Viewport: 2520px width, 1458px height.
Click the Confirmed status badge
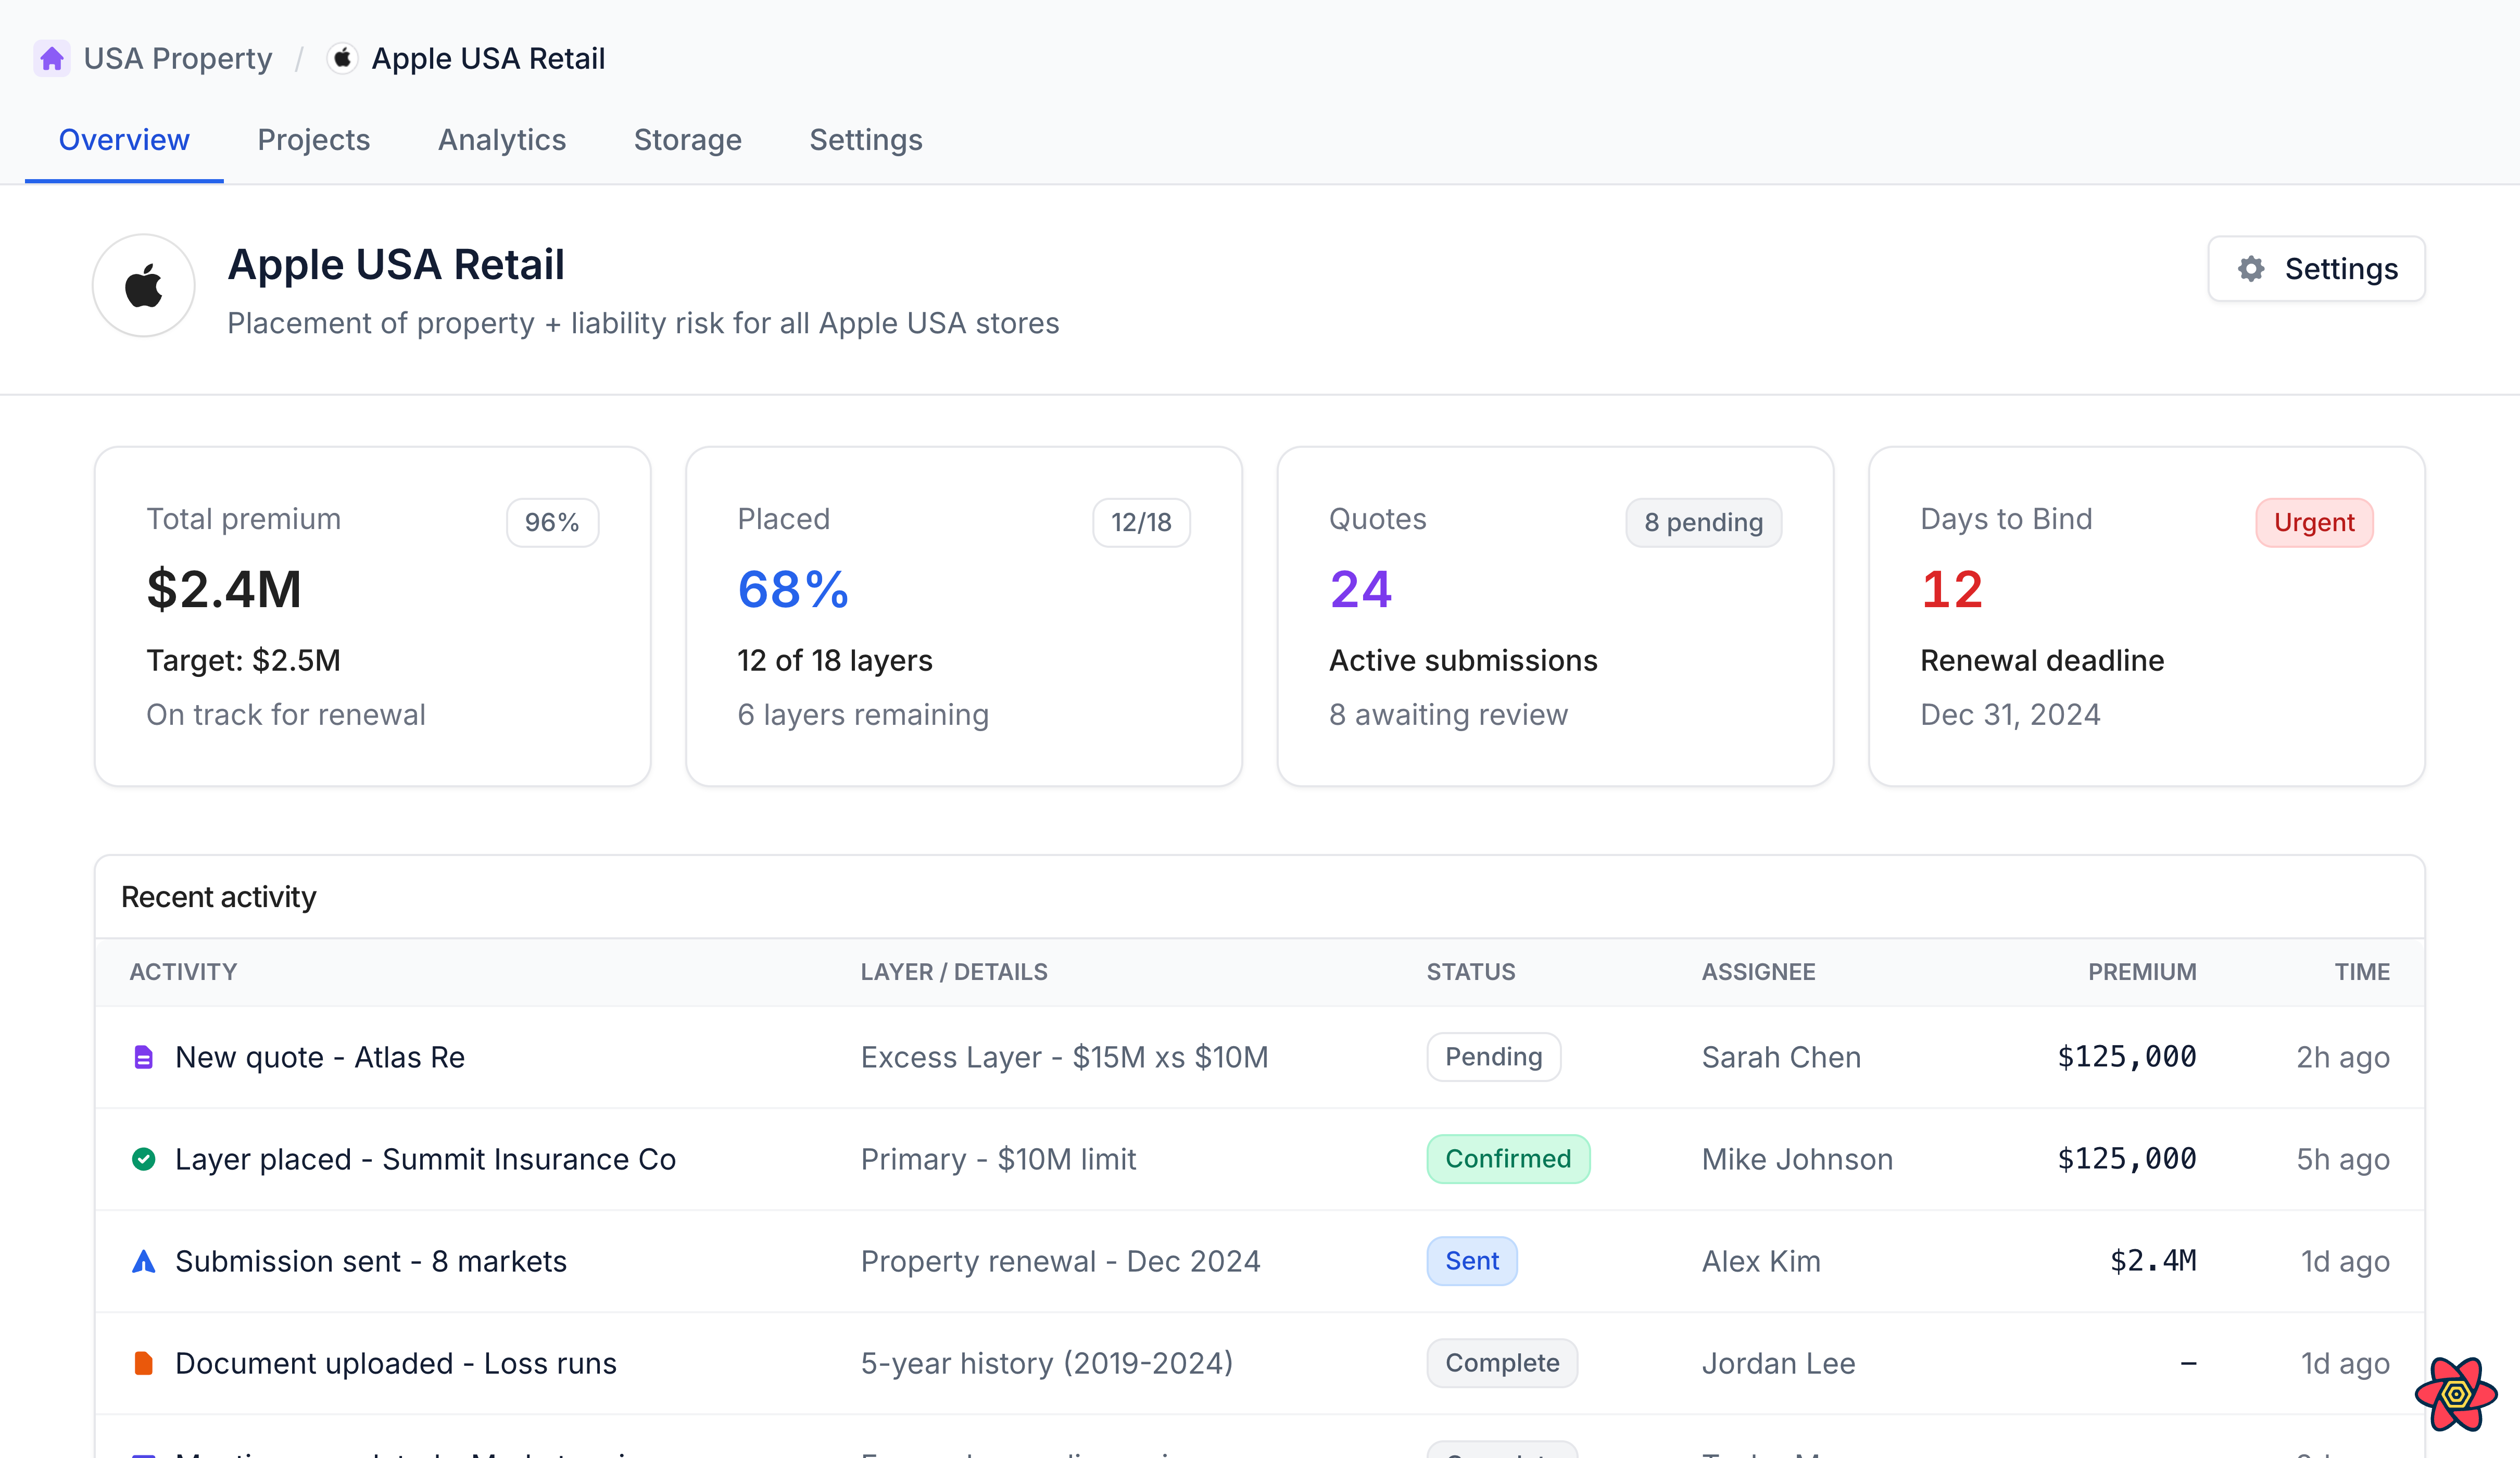(x=1508, y=1159)
